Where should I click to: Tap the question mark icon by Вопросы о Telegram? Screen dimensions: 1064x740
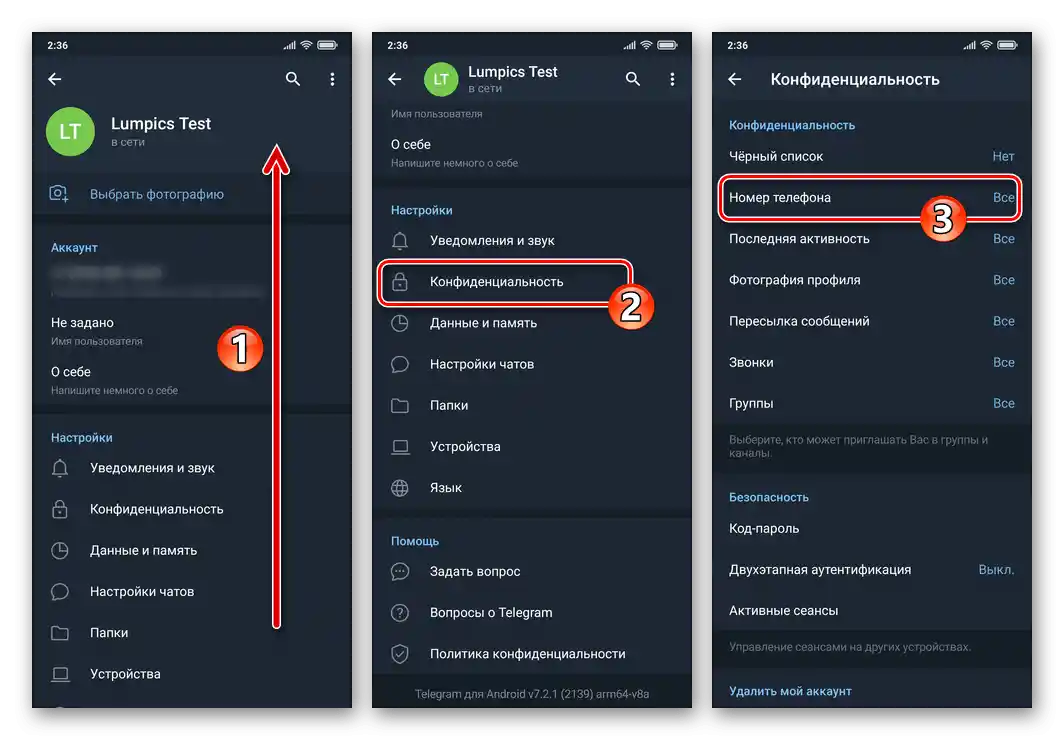coord(400,613)
